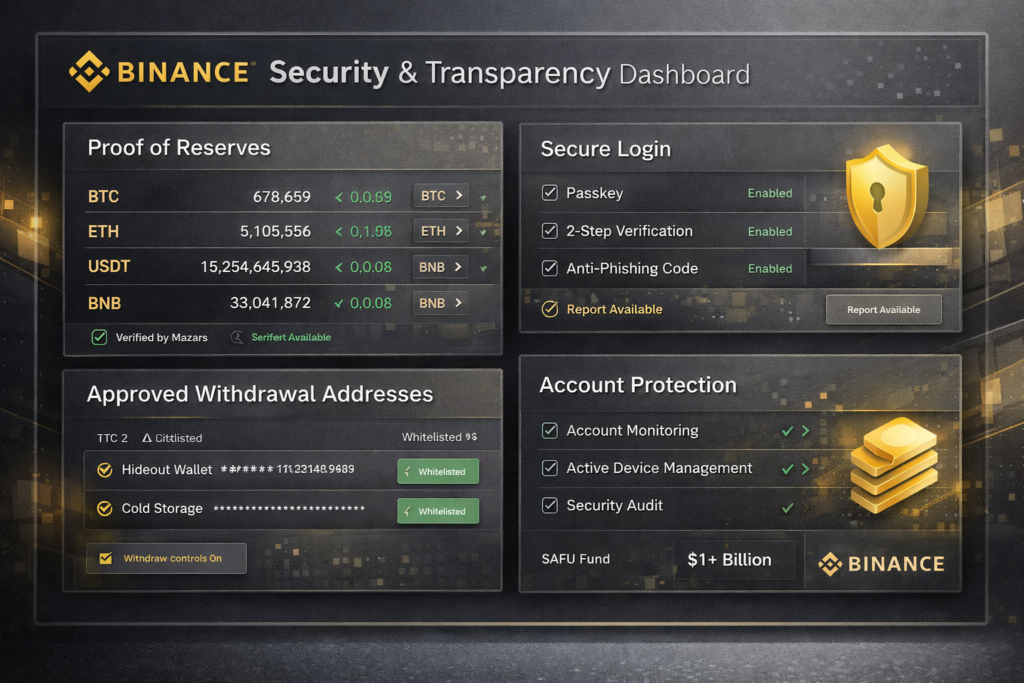Click the green verified tick in the ETH row
Image resolution: width=1024 pixels, height=683 pixels.
(x=485, y=231)
